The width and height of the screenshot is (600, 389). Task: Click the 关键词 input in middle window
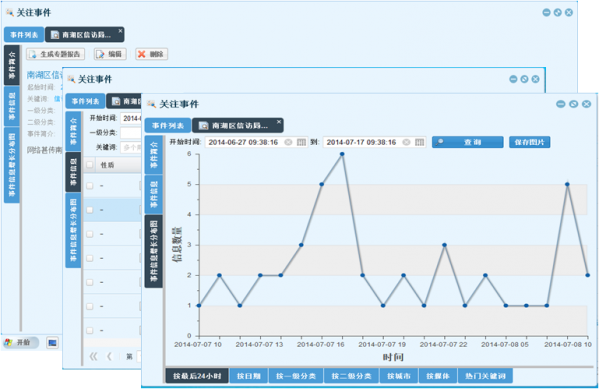(x=131, y=148)
